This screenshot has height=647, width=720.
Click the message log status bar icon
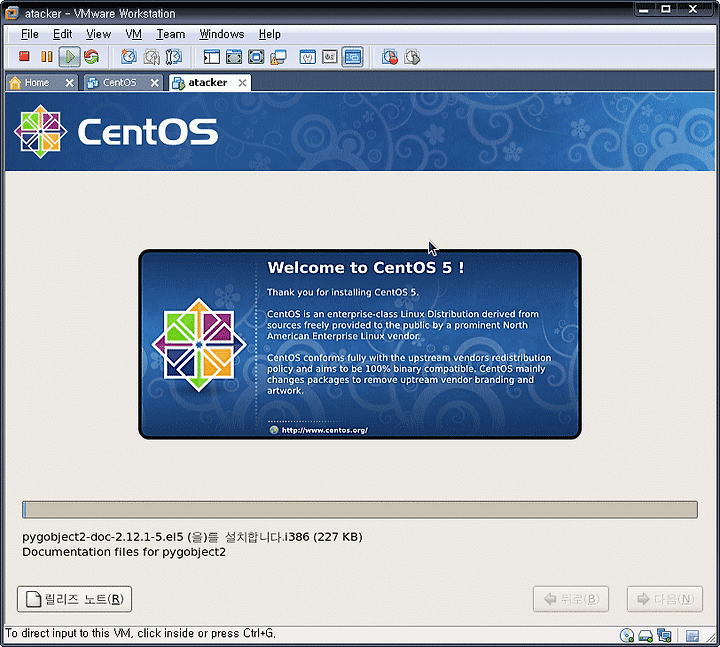tap(692, 636)
